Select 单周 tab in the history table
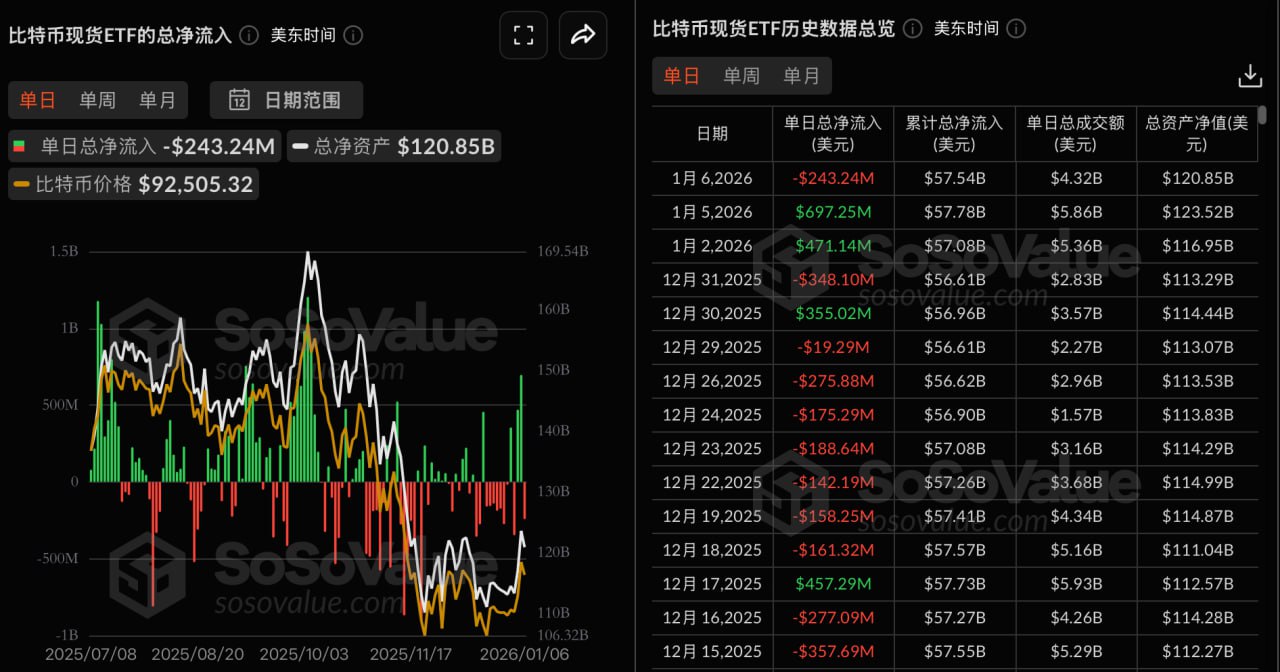1280x672 pixels. point(741,76)
